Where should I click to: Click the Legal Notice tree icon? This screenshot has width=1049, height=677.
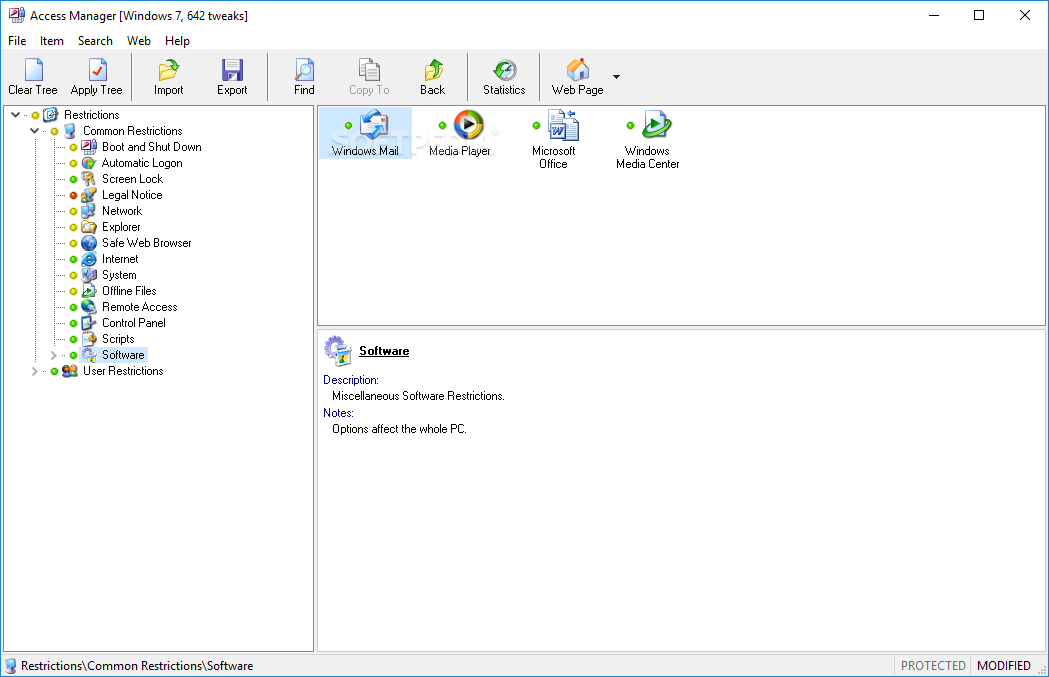(89, 195)
